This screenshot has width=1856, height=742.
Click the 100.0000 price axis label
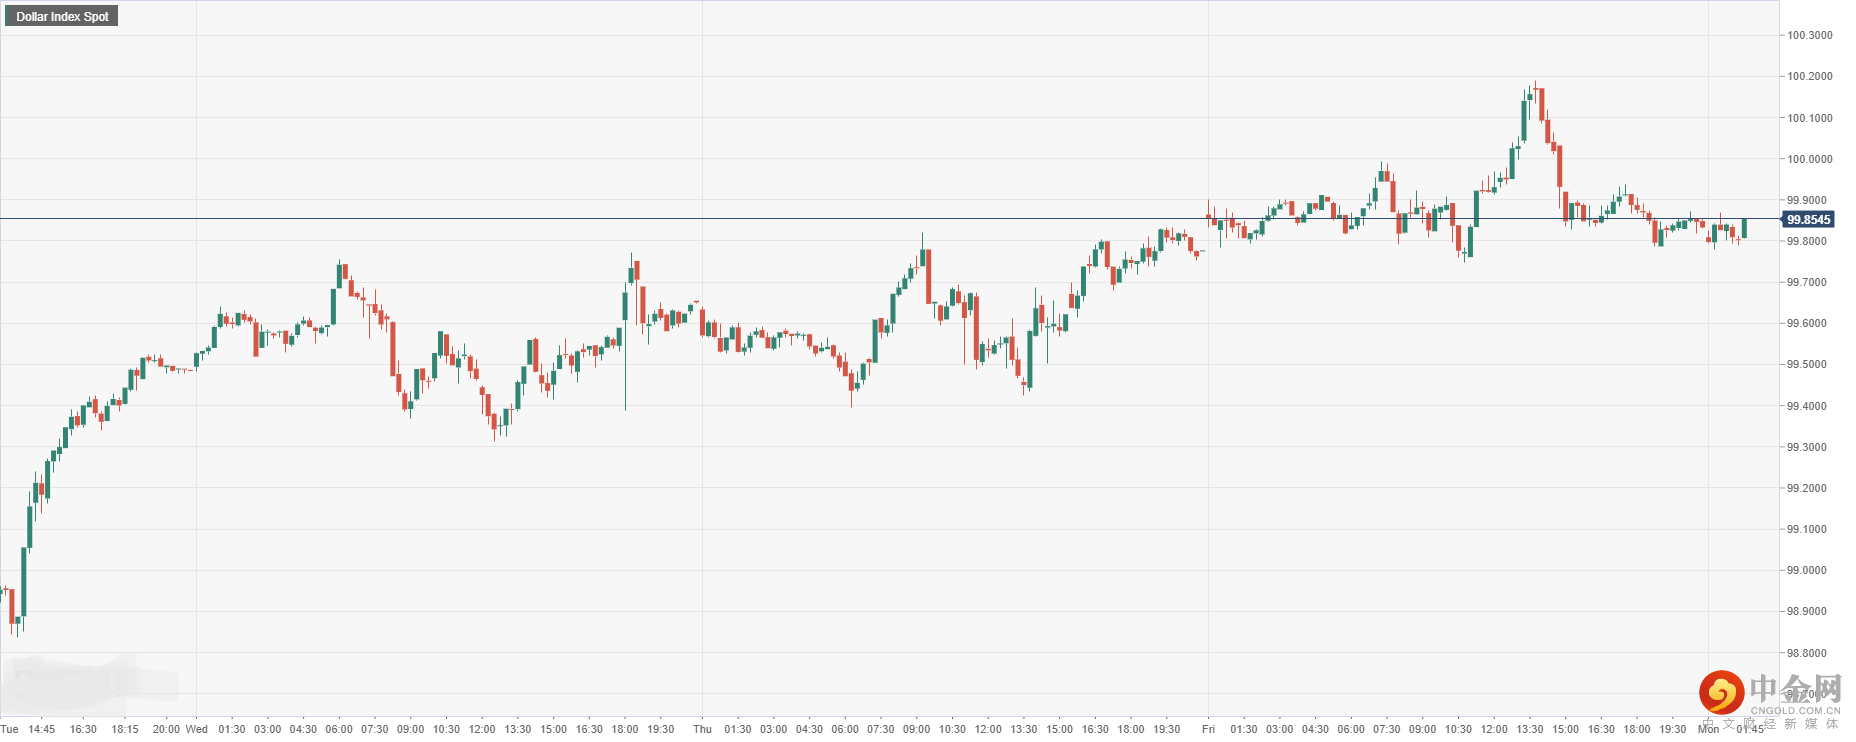click(x=1809, y=159)
